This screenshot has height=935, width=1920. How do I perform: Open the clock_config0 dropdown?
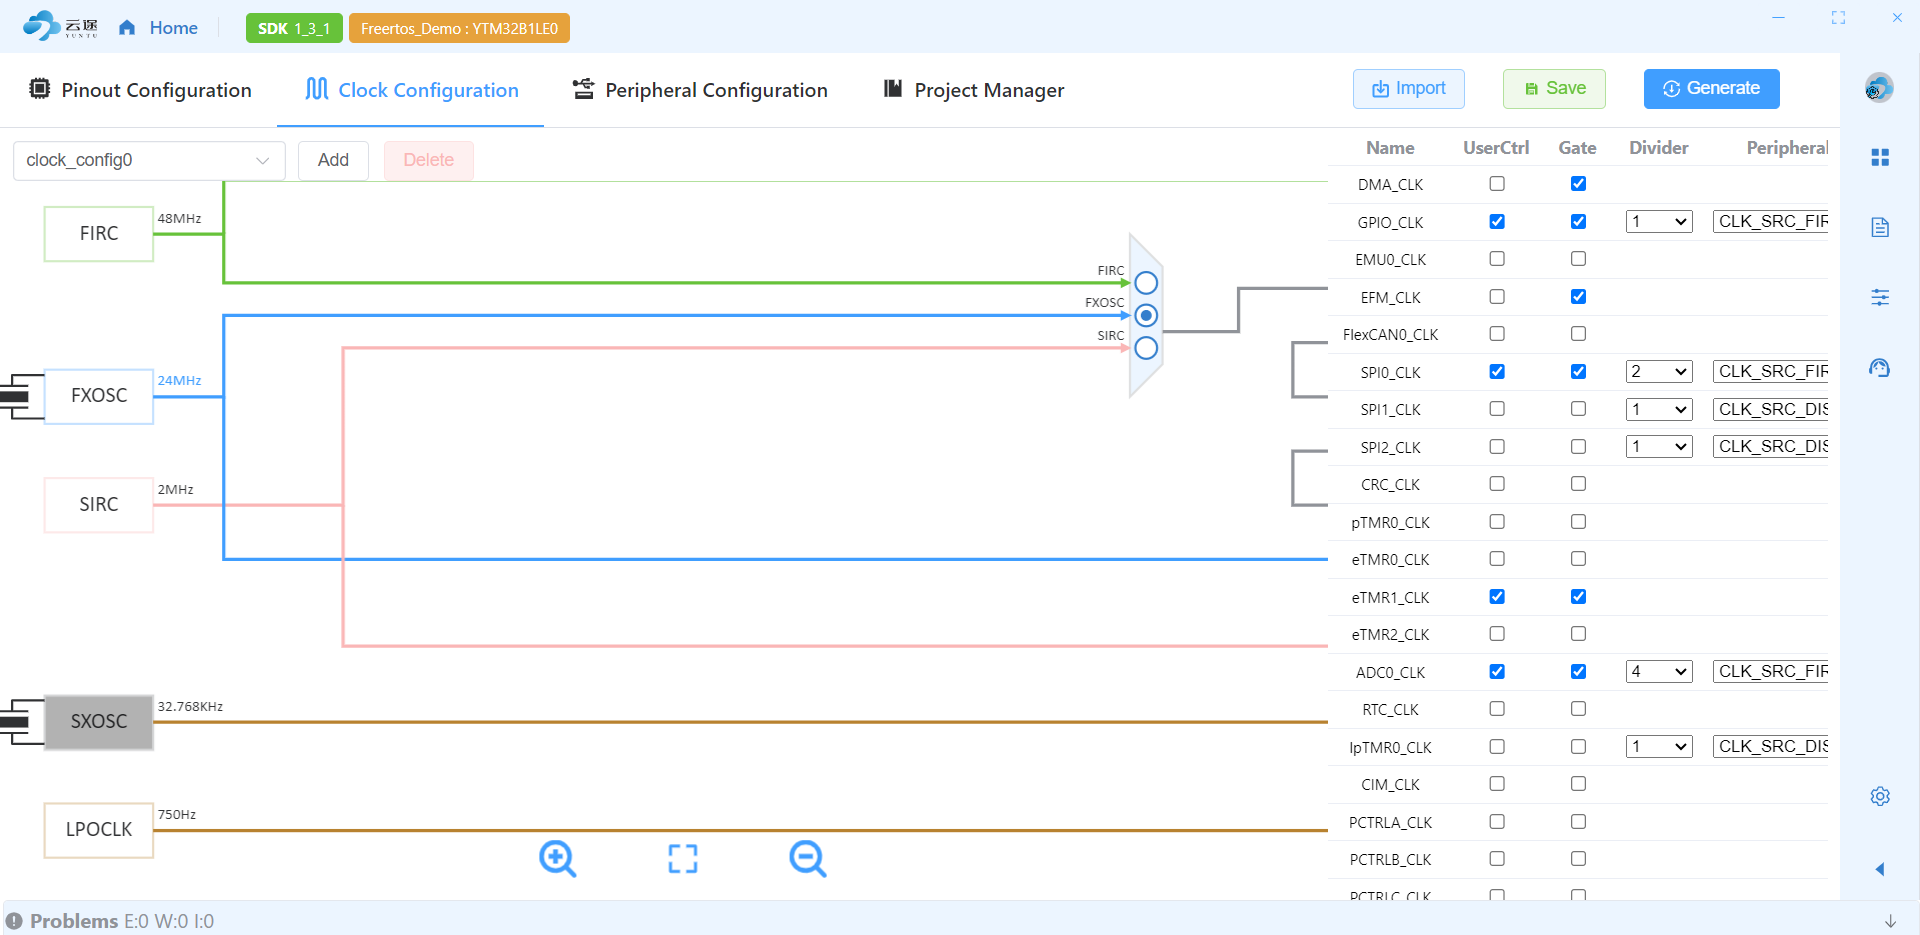(149, 160)
